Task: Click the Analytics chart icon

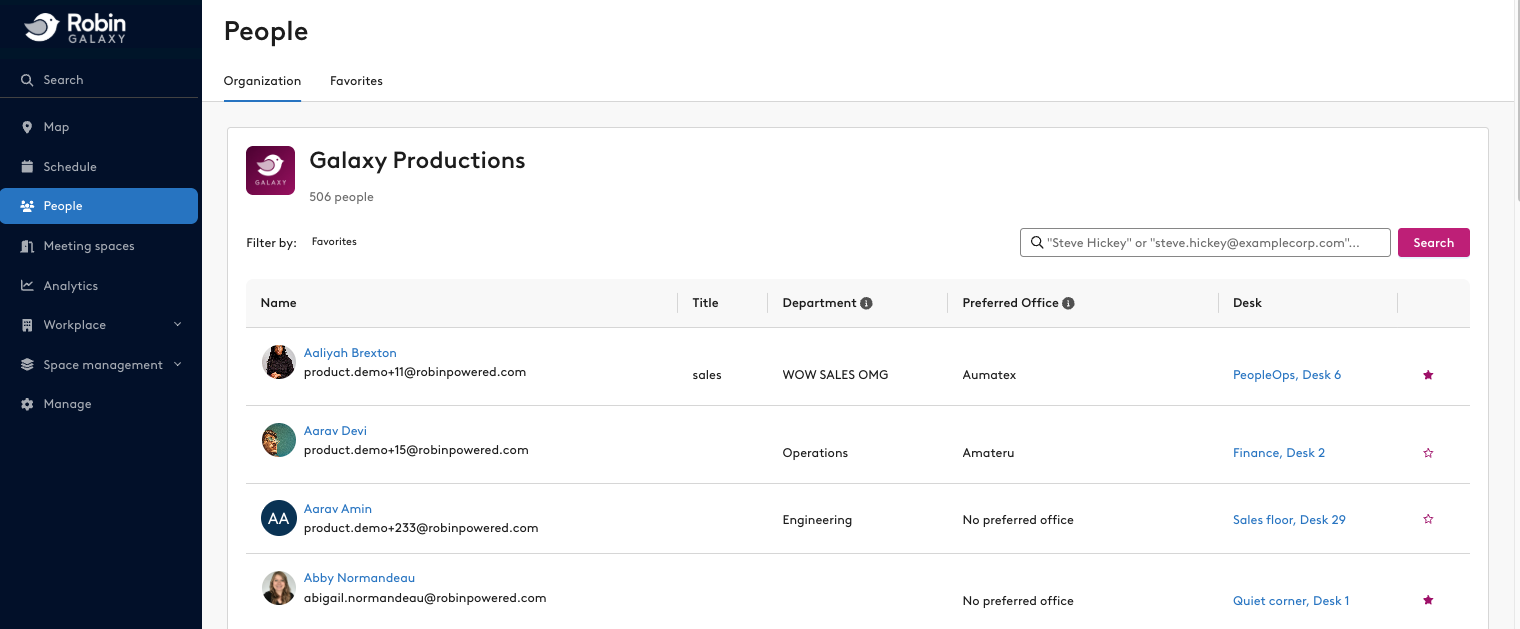Action: 27,286
